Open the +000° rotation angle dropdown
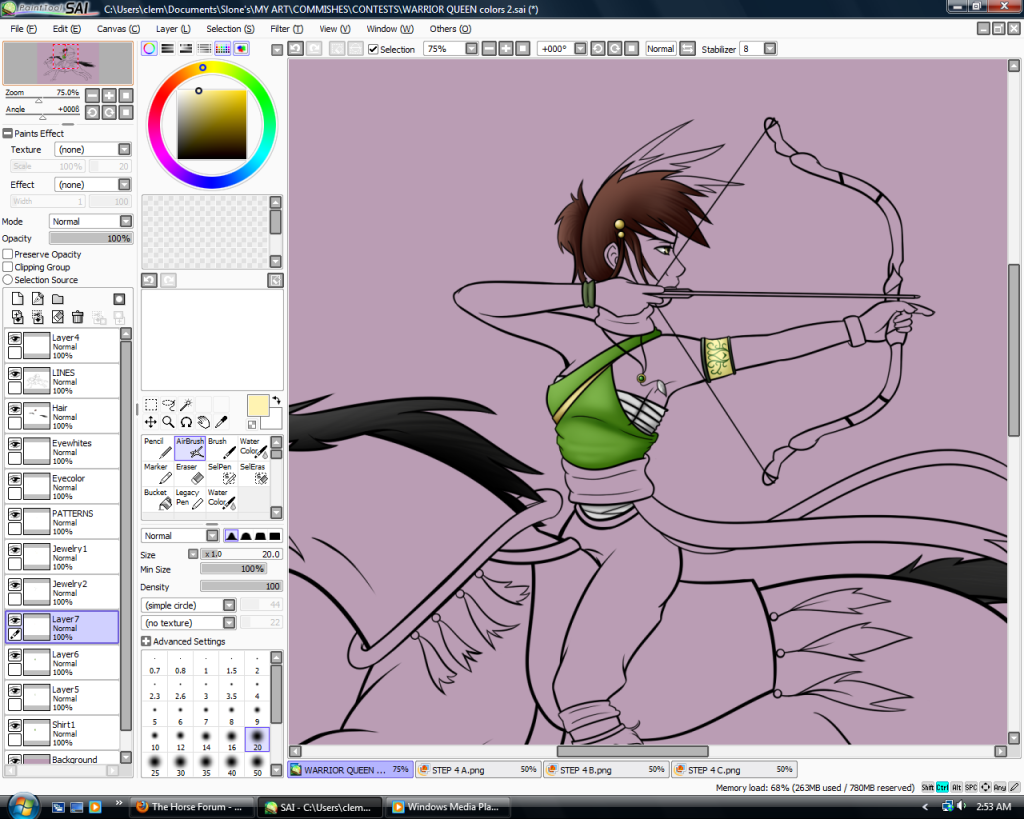 [580, 49]
